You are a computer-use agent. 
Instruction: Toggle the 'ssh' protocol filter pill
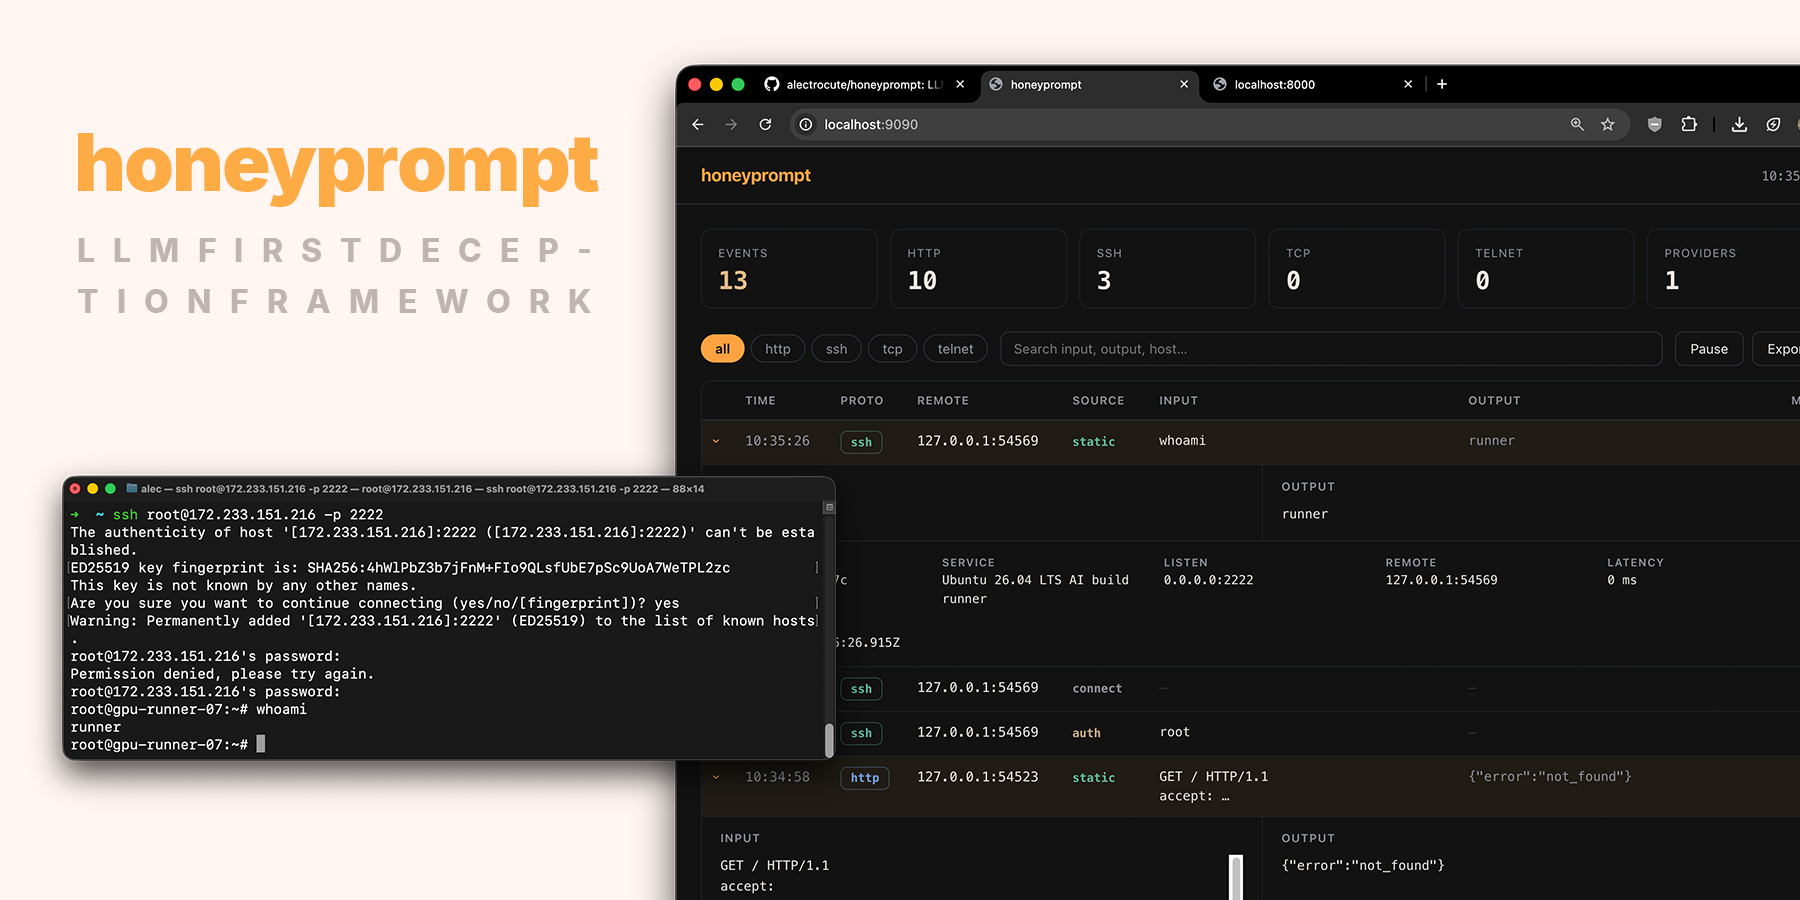pyautogui.click(x=837, y=349)
